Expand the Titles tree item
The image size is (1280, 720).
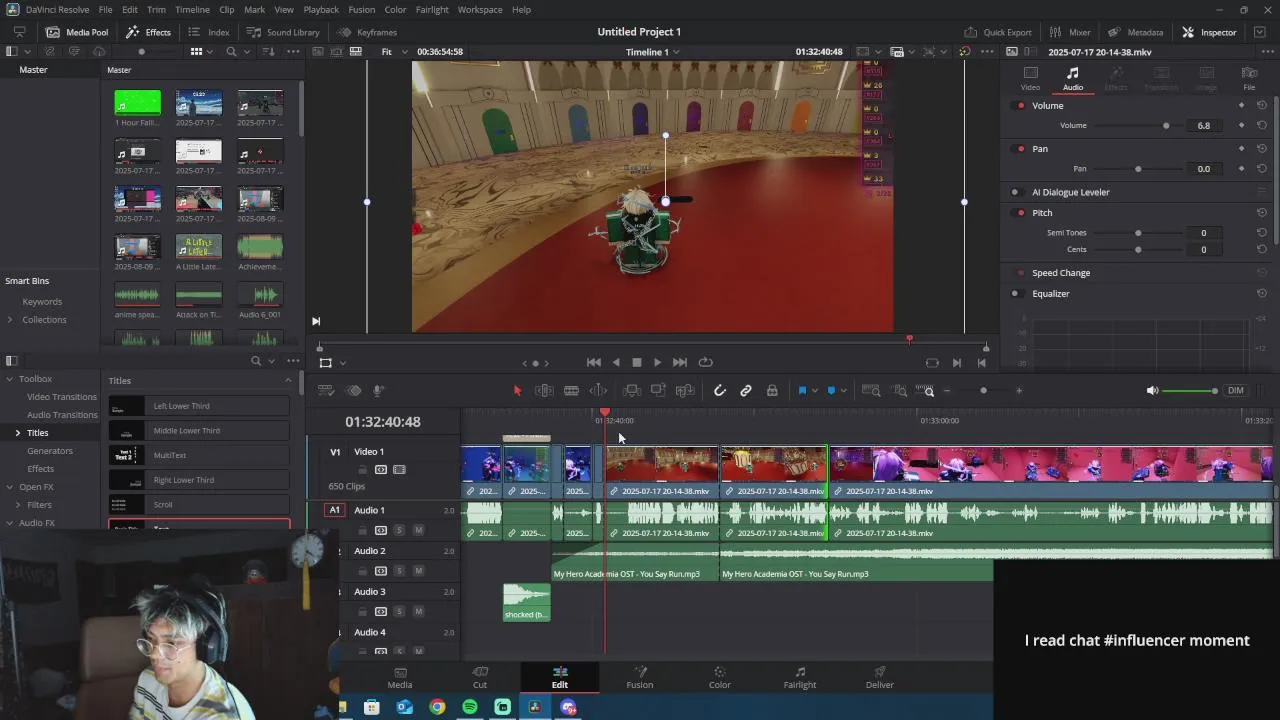click(17, 433)
